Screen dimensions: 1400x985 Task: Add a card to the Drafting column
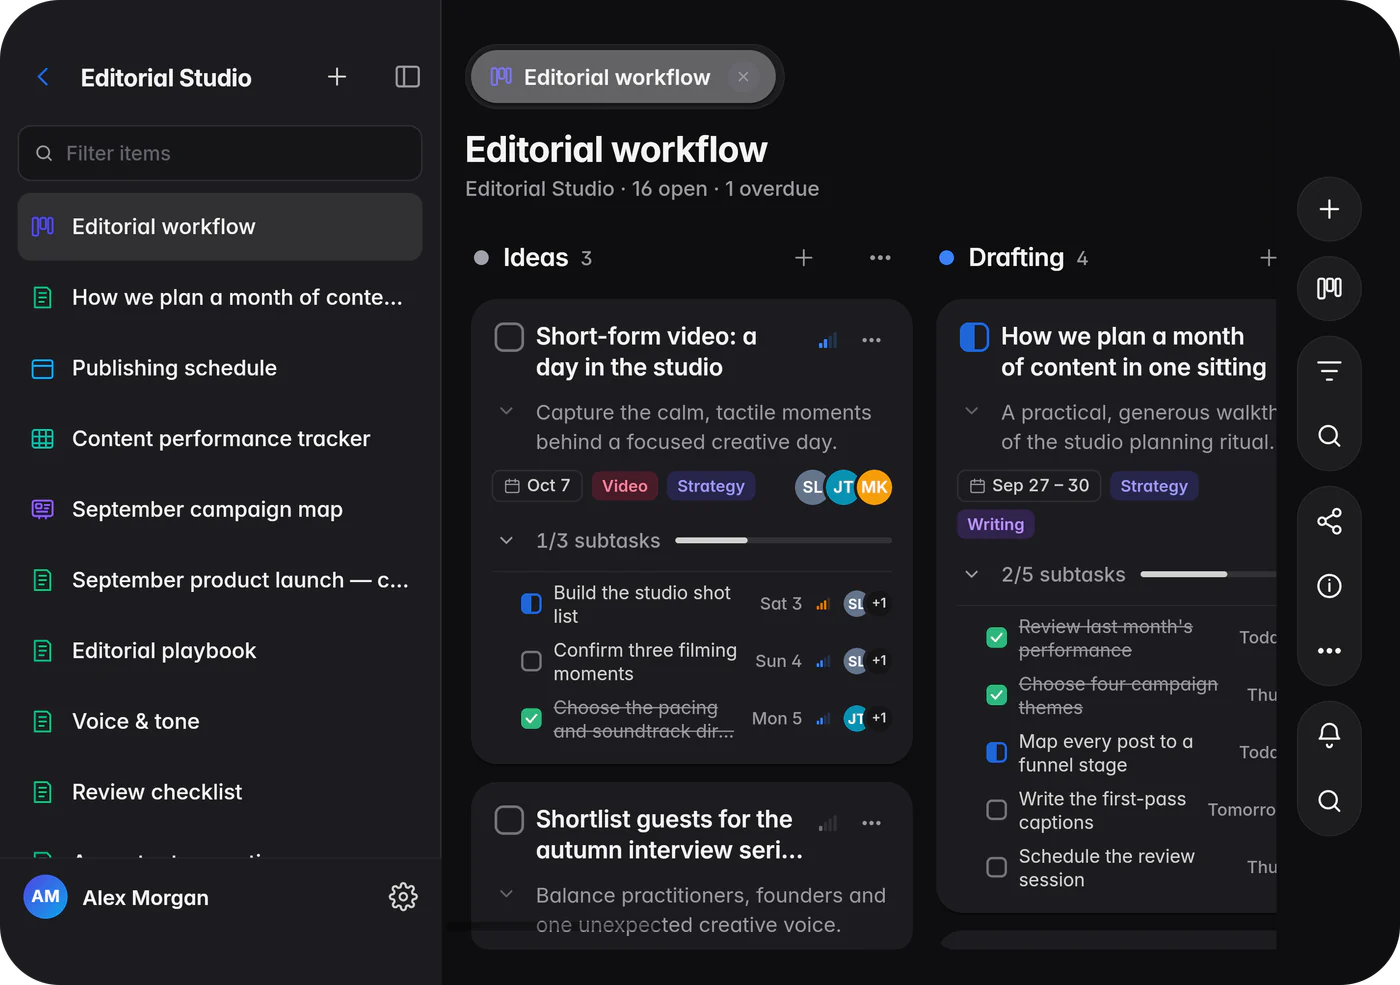pos(1267,258)
